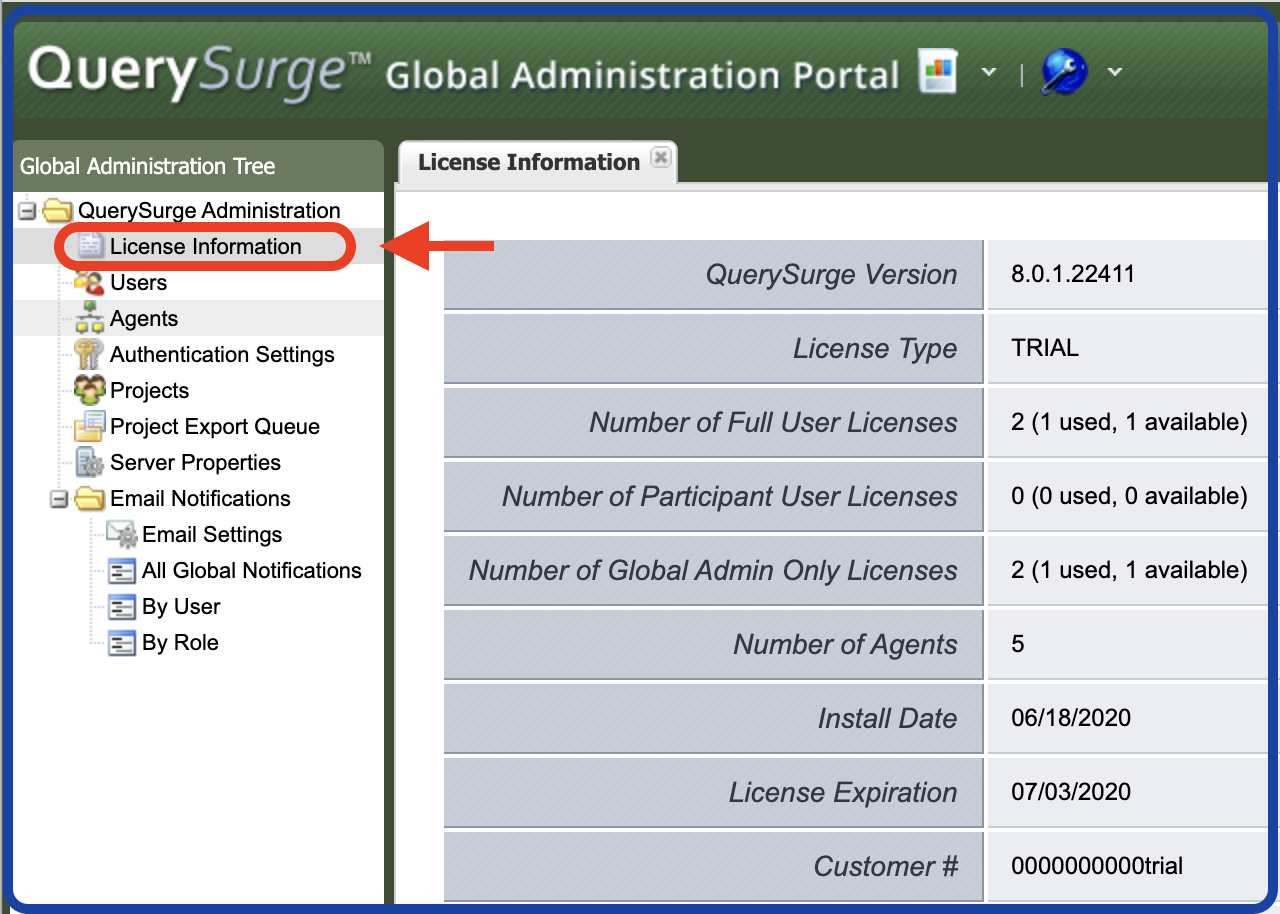The height and width of the screenshot is (914, 1280).
Task: Click the Global Administration Tree panel header
Action: point(198,166)
